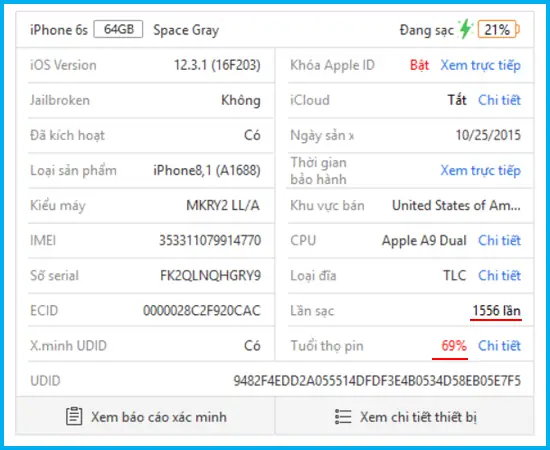Open Chi tiết link for Loại đĩa
Viewport: 550px width, 450px height.
coord(499,276)
